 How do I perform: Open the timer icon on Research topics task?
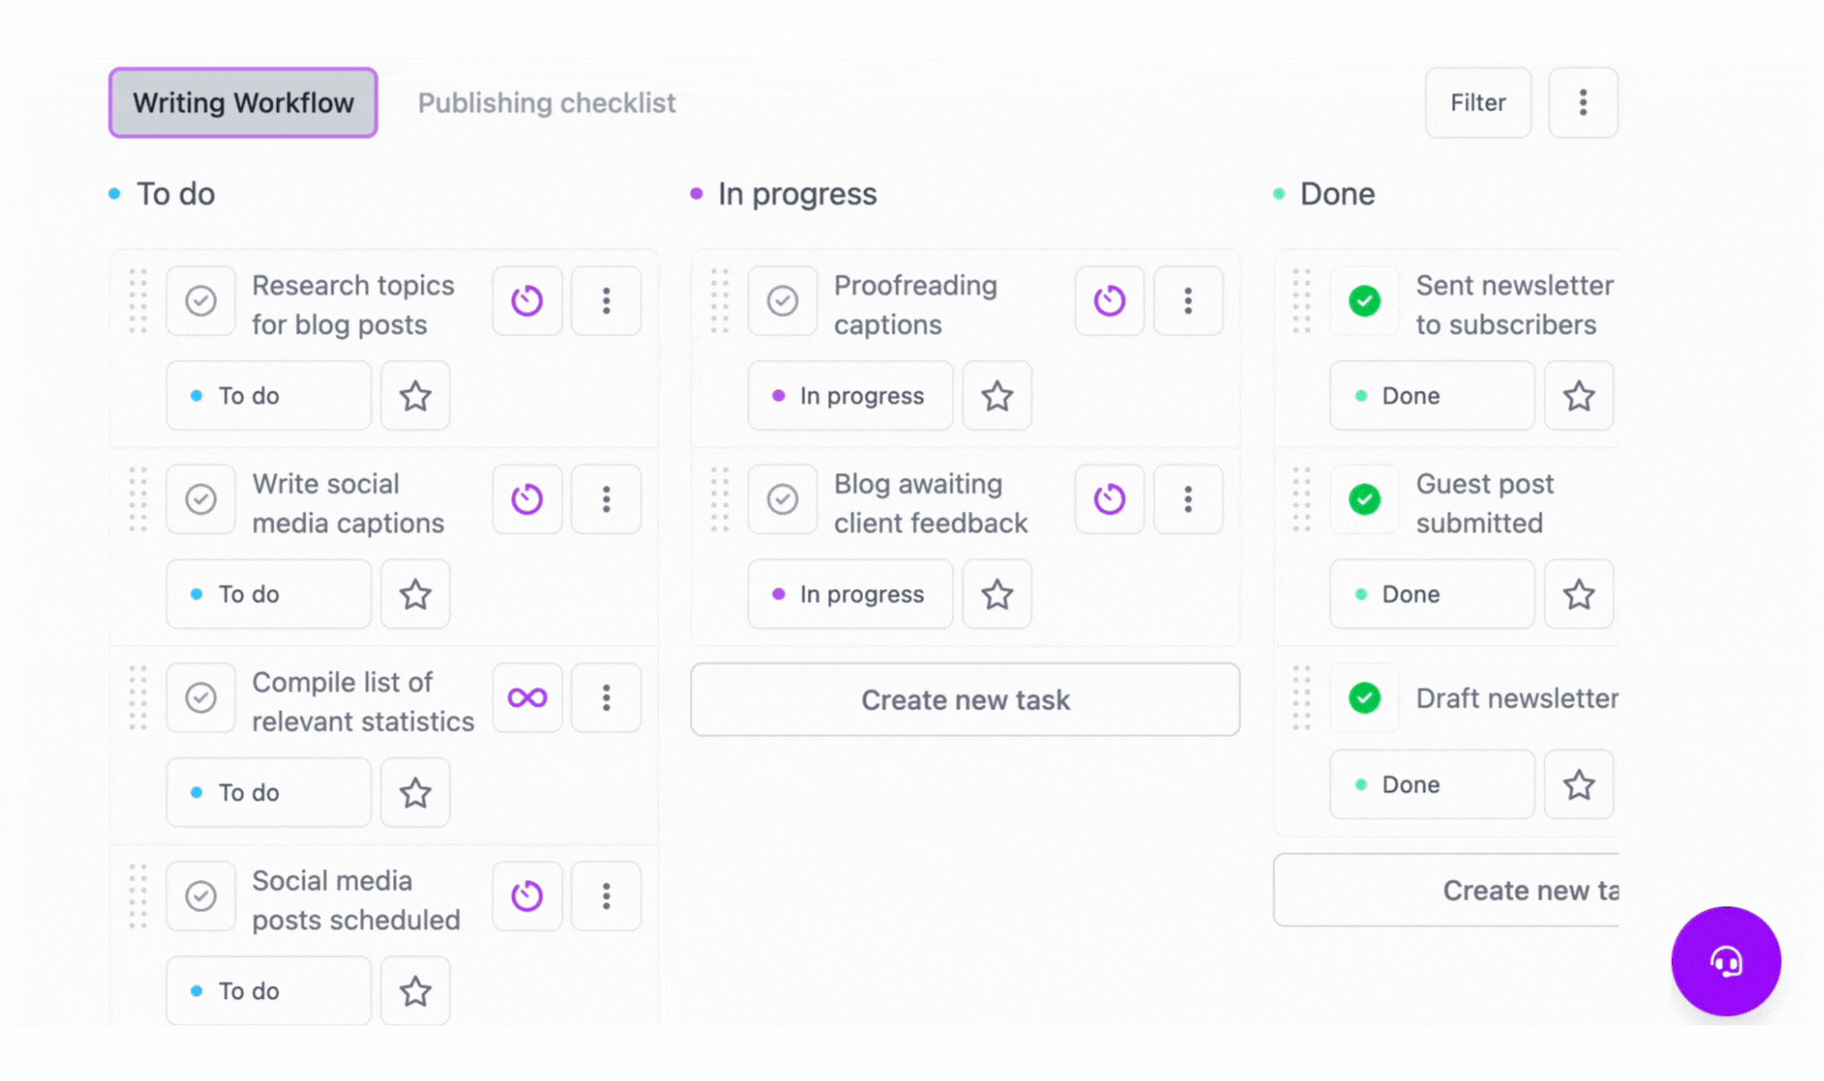point(527,301)
